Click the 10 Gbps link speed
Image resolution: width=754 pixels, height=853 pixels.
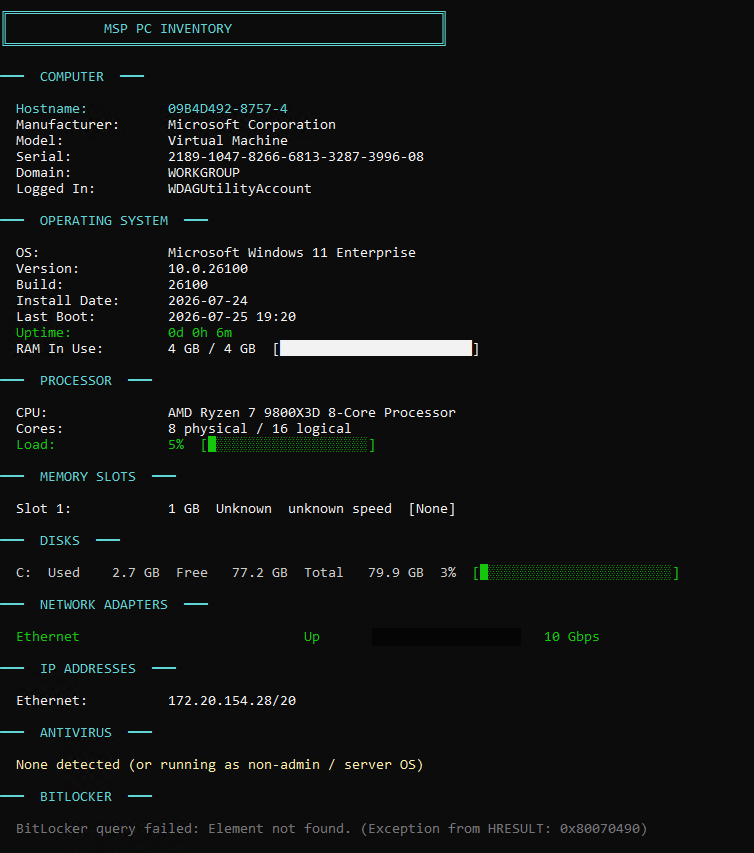pos(571,637)
